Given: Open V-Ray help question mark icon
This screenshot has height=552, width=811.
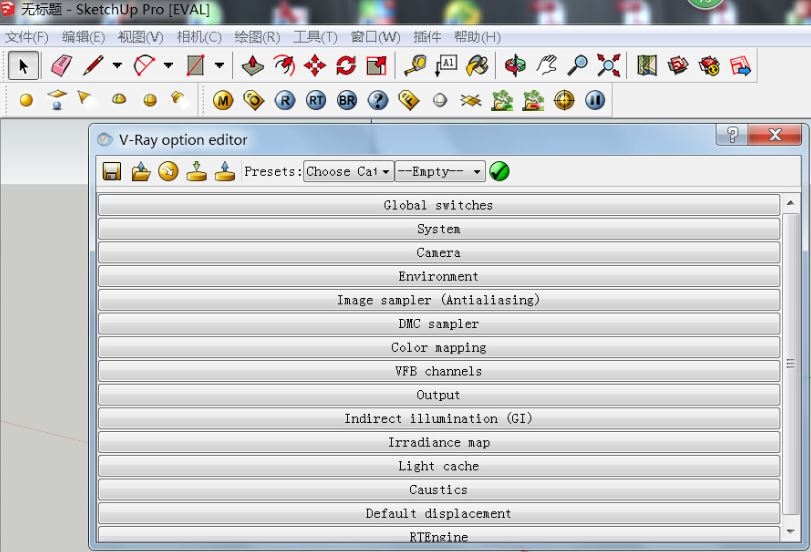Looking at the screenshot, I should coord(378,100).
